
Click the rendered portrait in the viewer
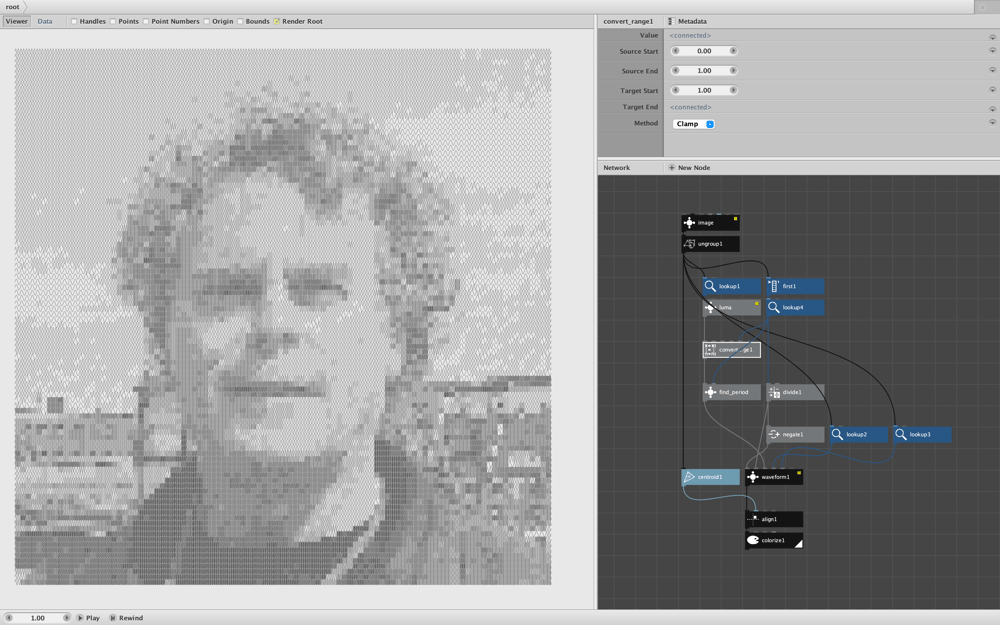coord(283,316)
